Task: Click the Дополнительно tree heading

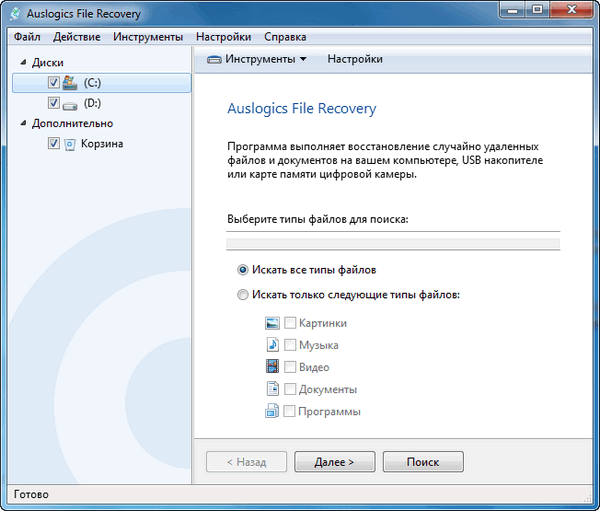Action: pos(72,123)
